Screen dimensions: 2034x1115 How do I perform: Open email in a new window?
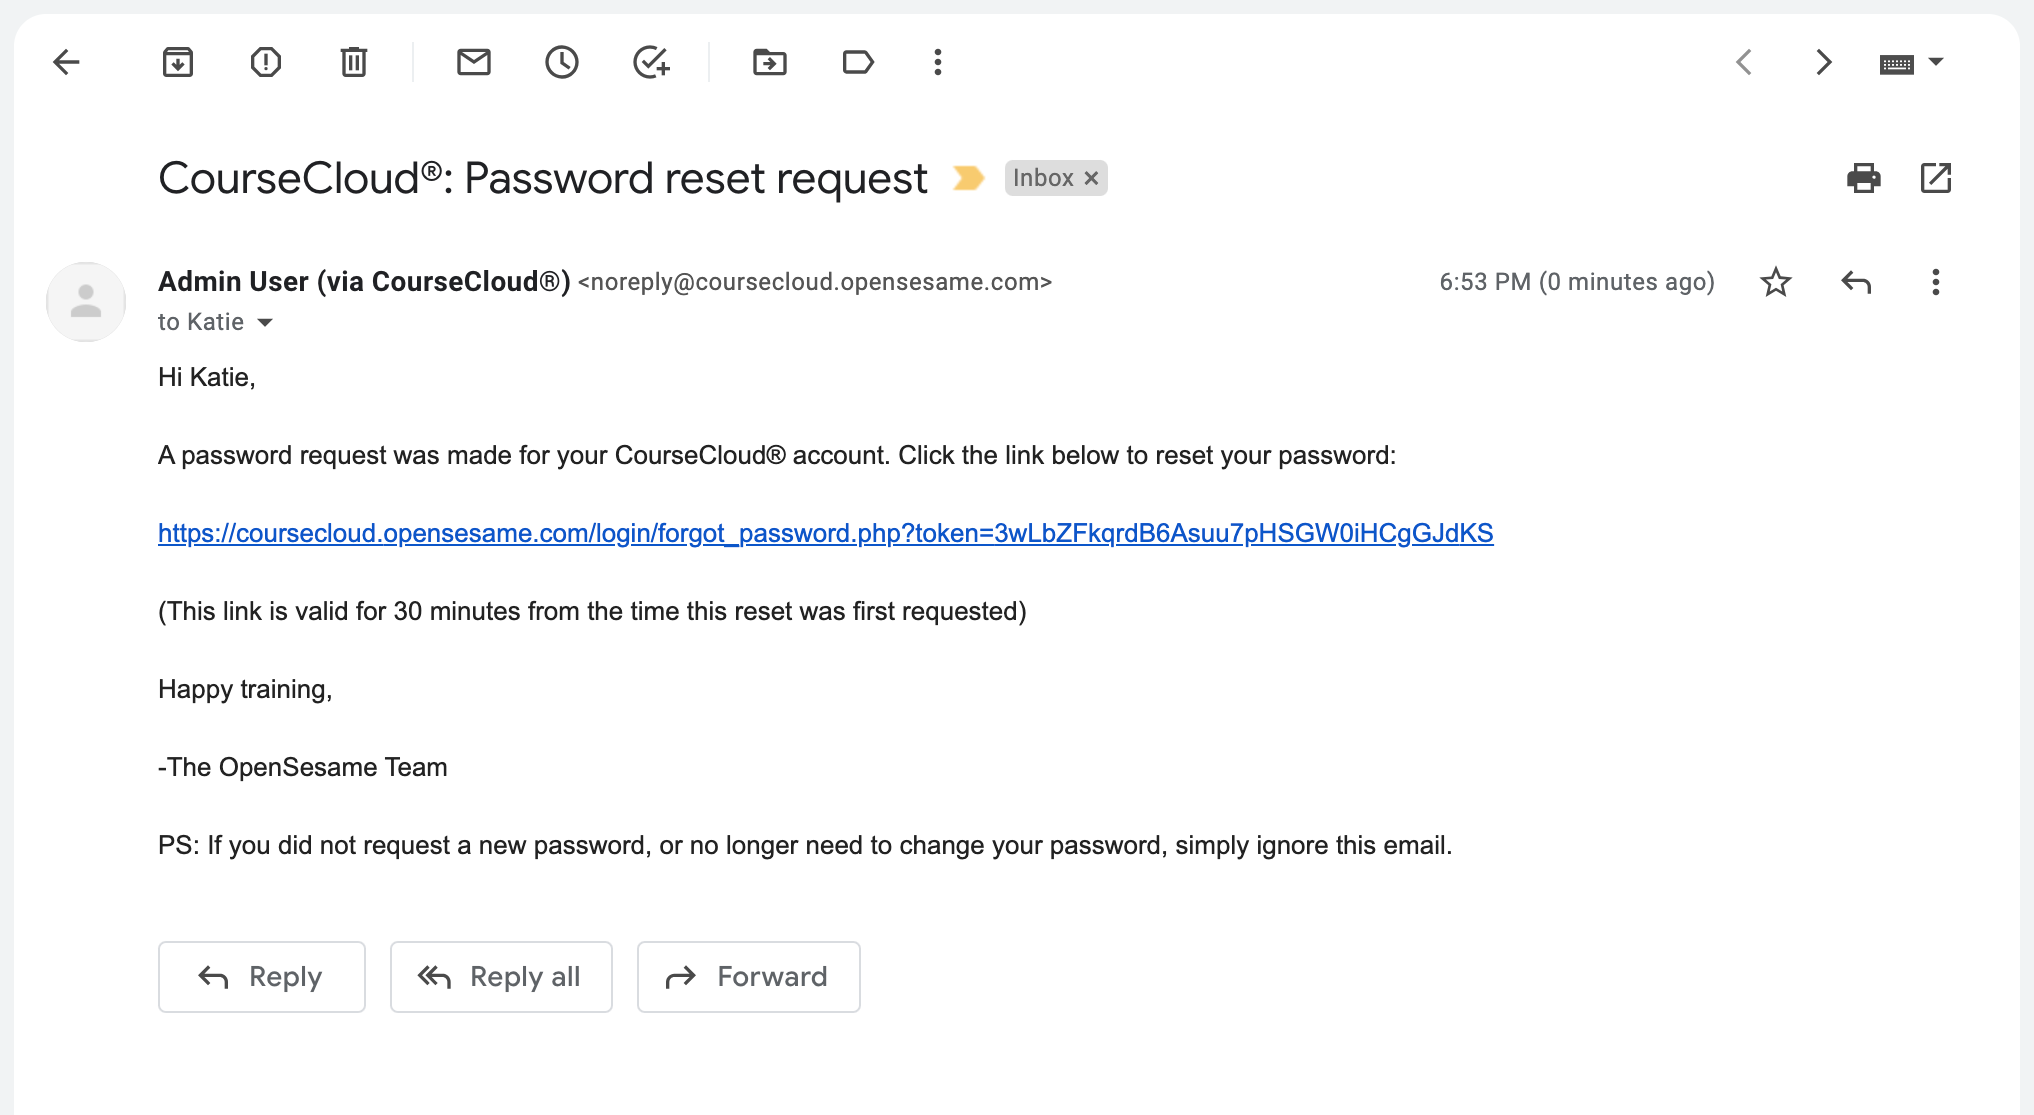click(x=1936, y=178)
